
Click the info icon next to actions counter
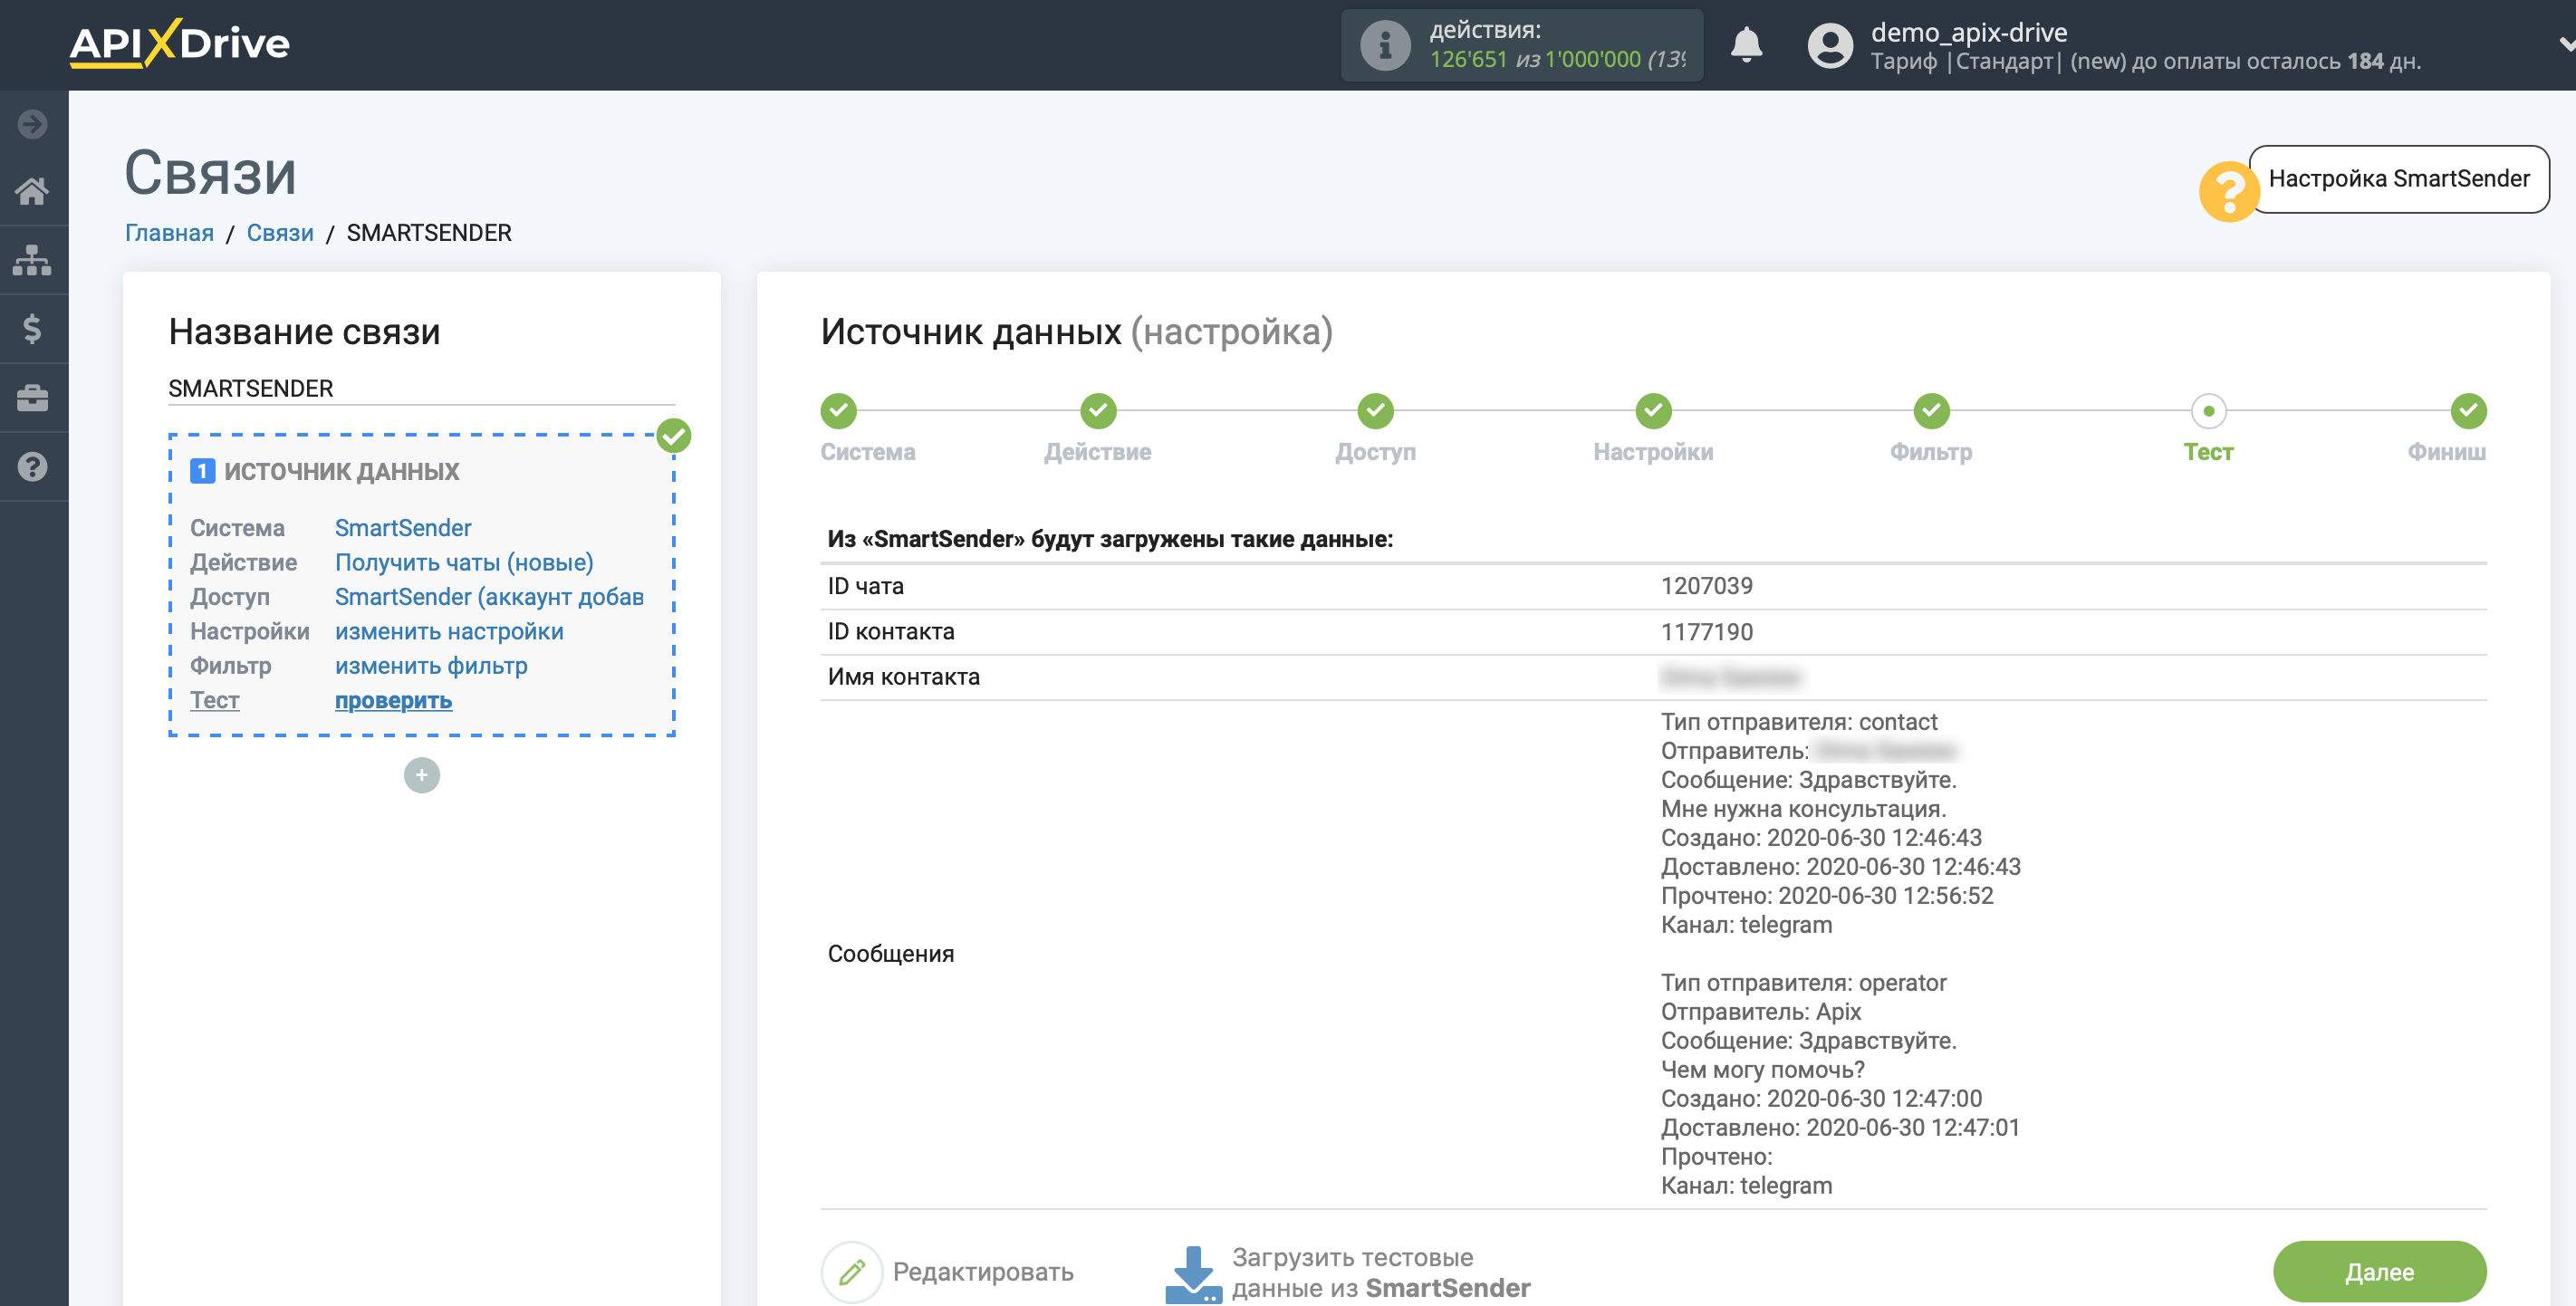(1385, 45)
